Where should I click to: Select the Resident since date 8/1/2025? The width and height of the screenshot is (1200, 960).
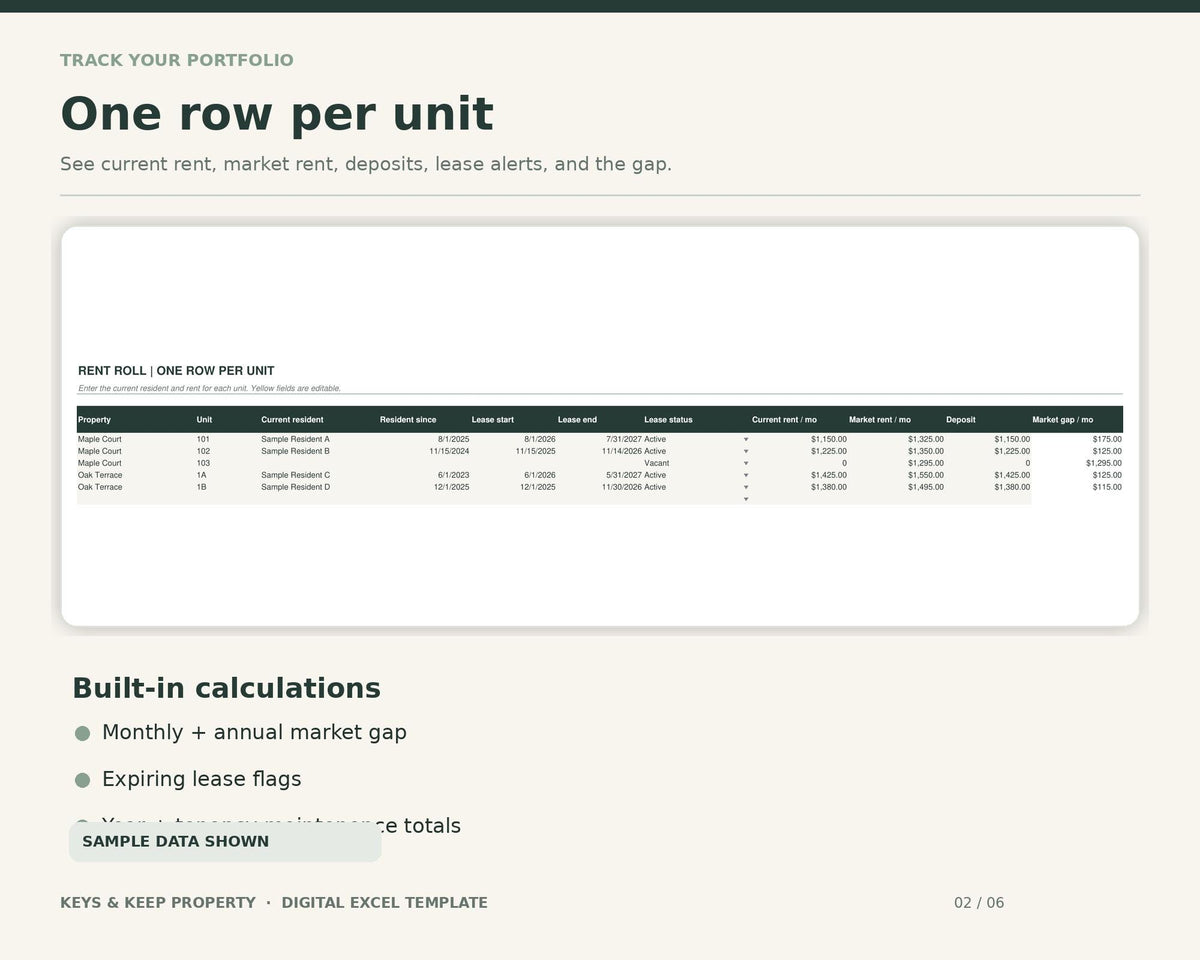pos(453,439)
